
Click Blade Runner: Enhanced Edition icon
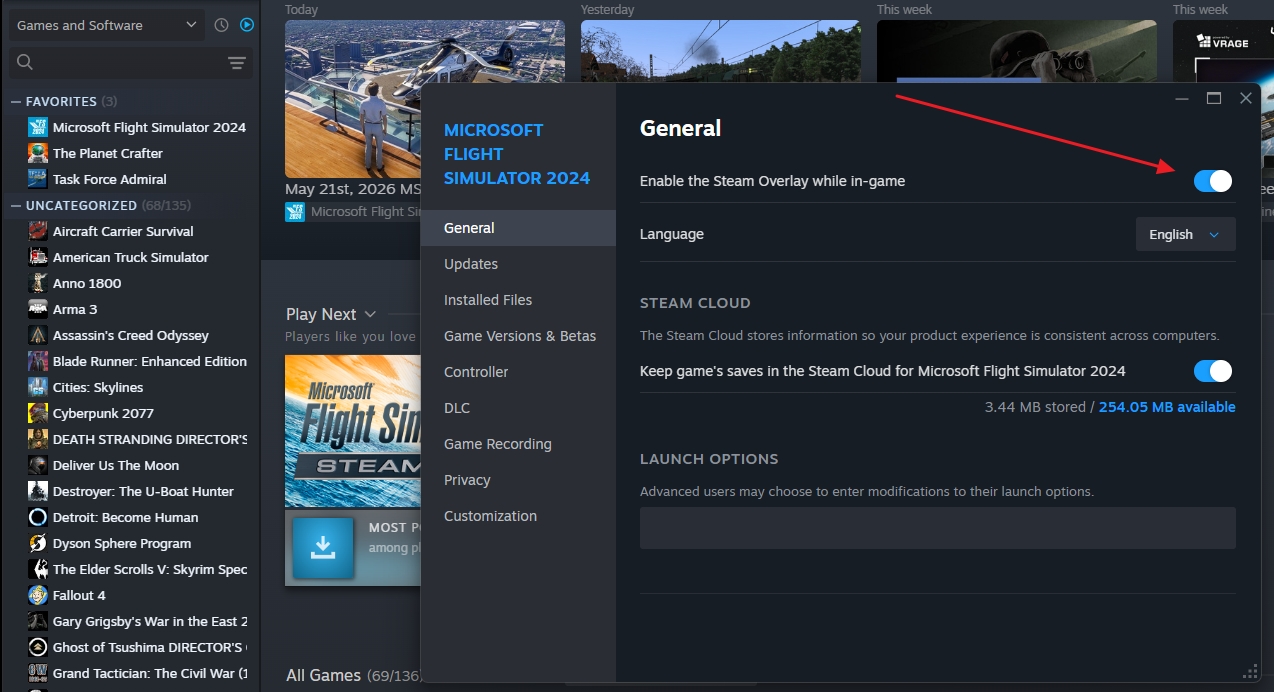coord(37,361)
